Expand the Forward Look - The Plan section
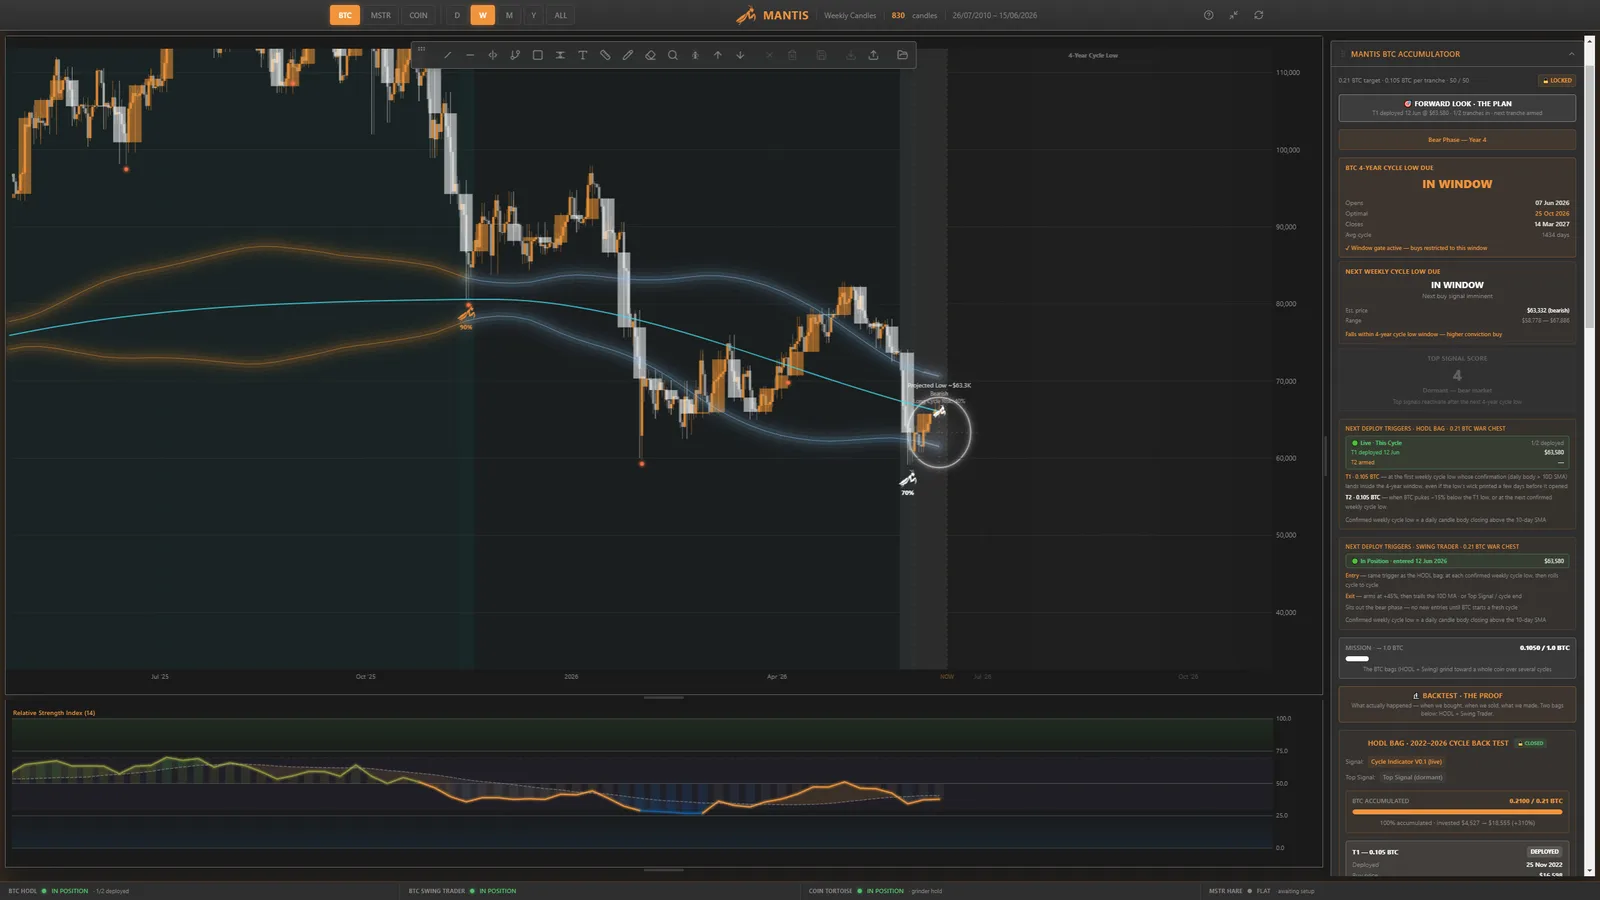The height and width of the screenshot is (900, 1600). 1457,107
